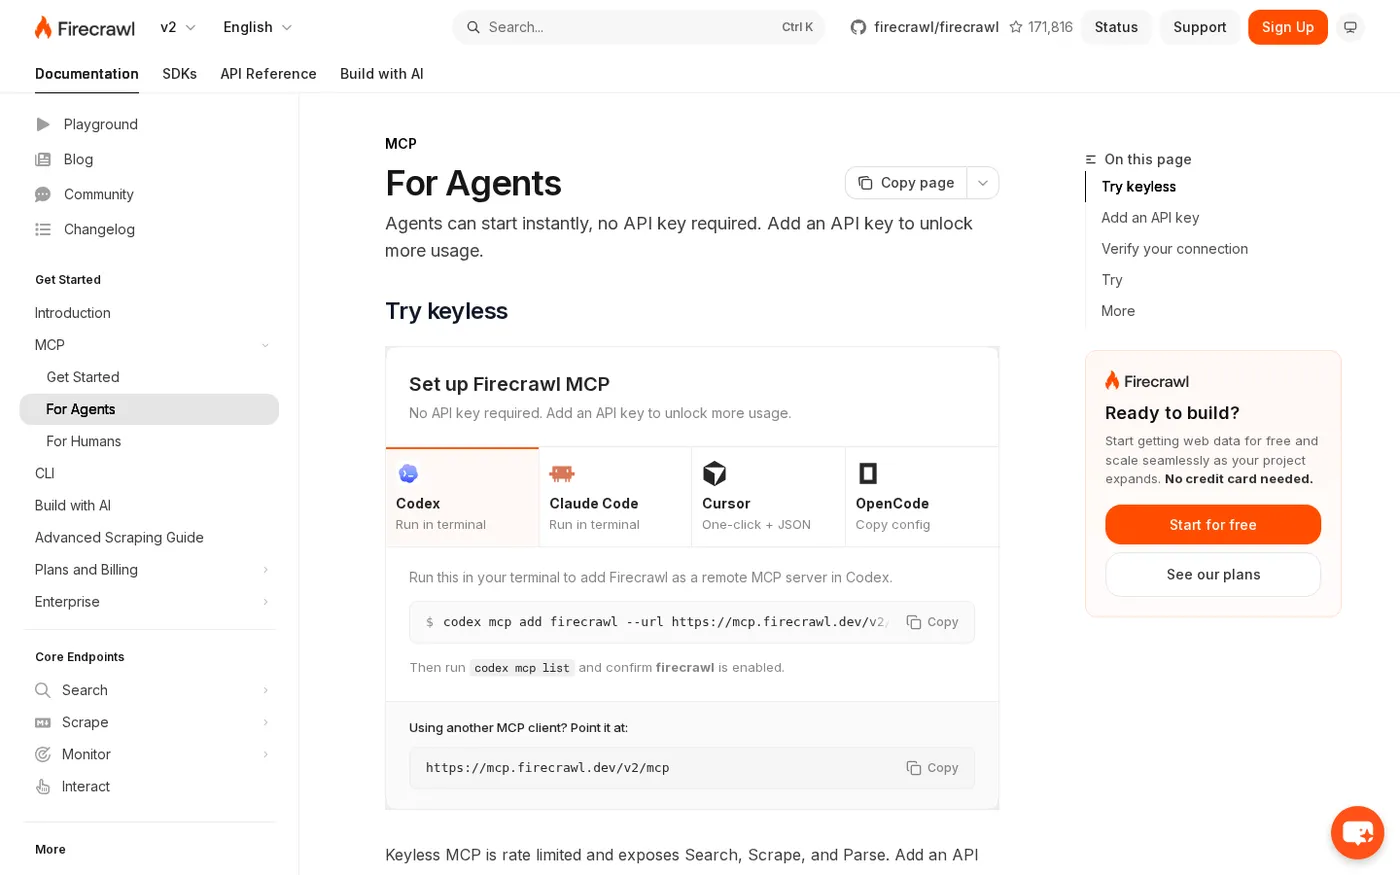Click the Support button
Viewport: 1400px width, 875px height.
click(1200, 27)
